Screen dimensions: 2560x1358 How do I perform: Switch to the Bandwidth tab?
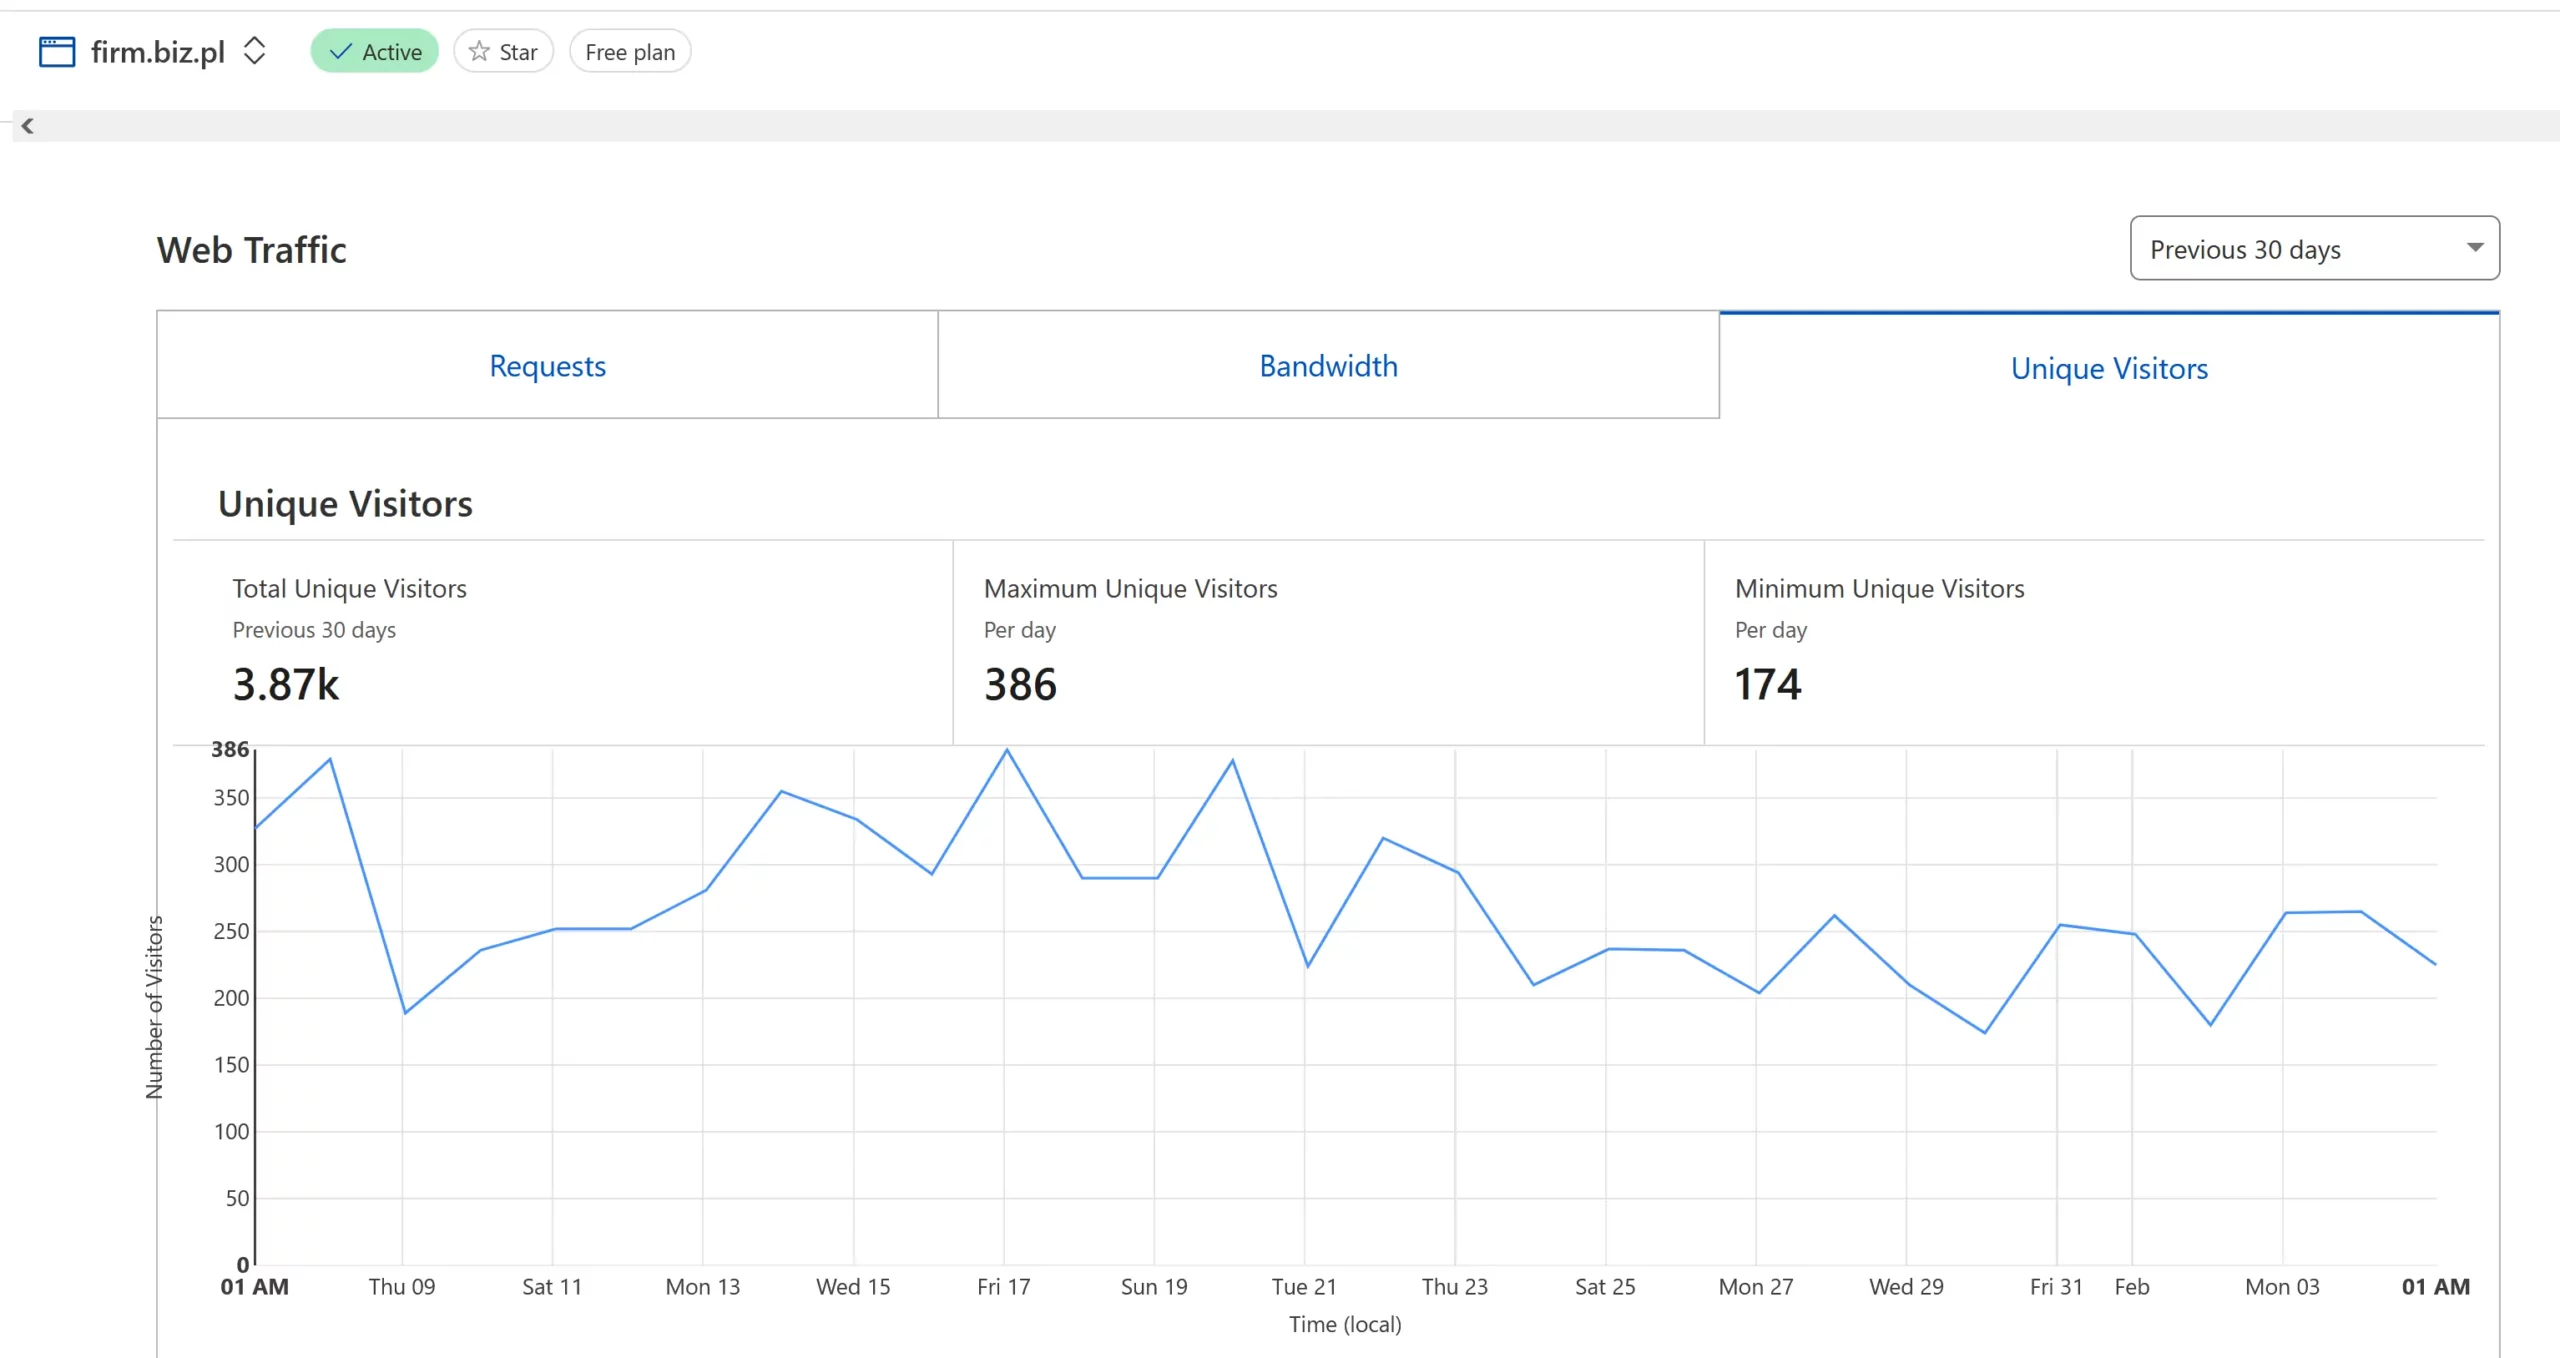pyautogui.click(x=1327, y=365)
